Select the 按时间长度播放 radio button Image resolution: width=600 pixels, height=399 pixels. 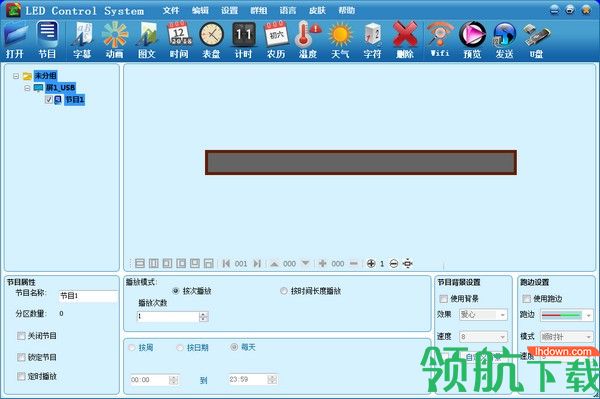click(x=284, y=291)
